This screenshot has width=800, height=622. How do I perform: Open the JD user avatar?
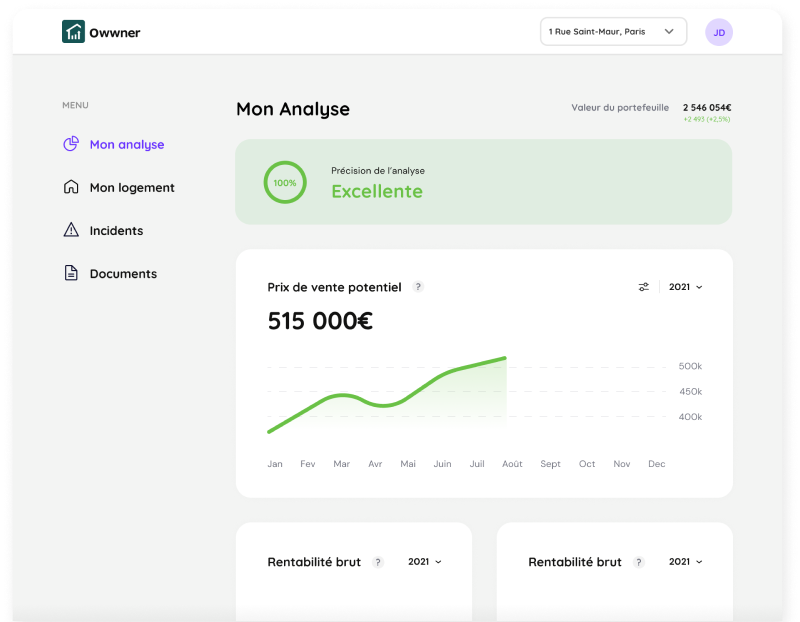coord(719,32)
